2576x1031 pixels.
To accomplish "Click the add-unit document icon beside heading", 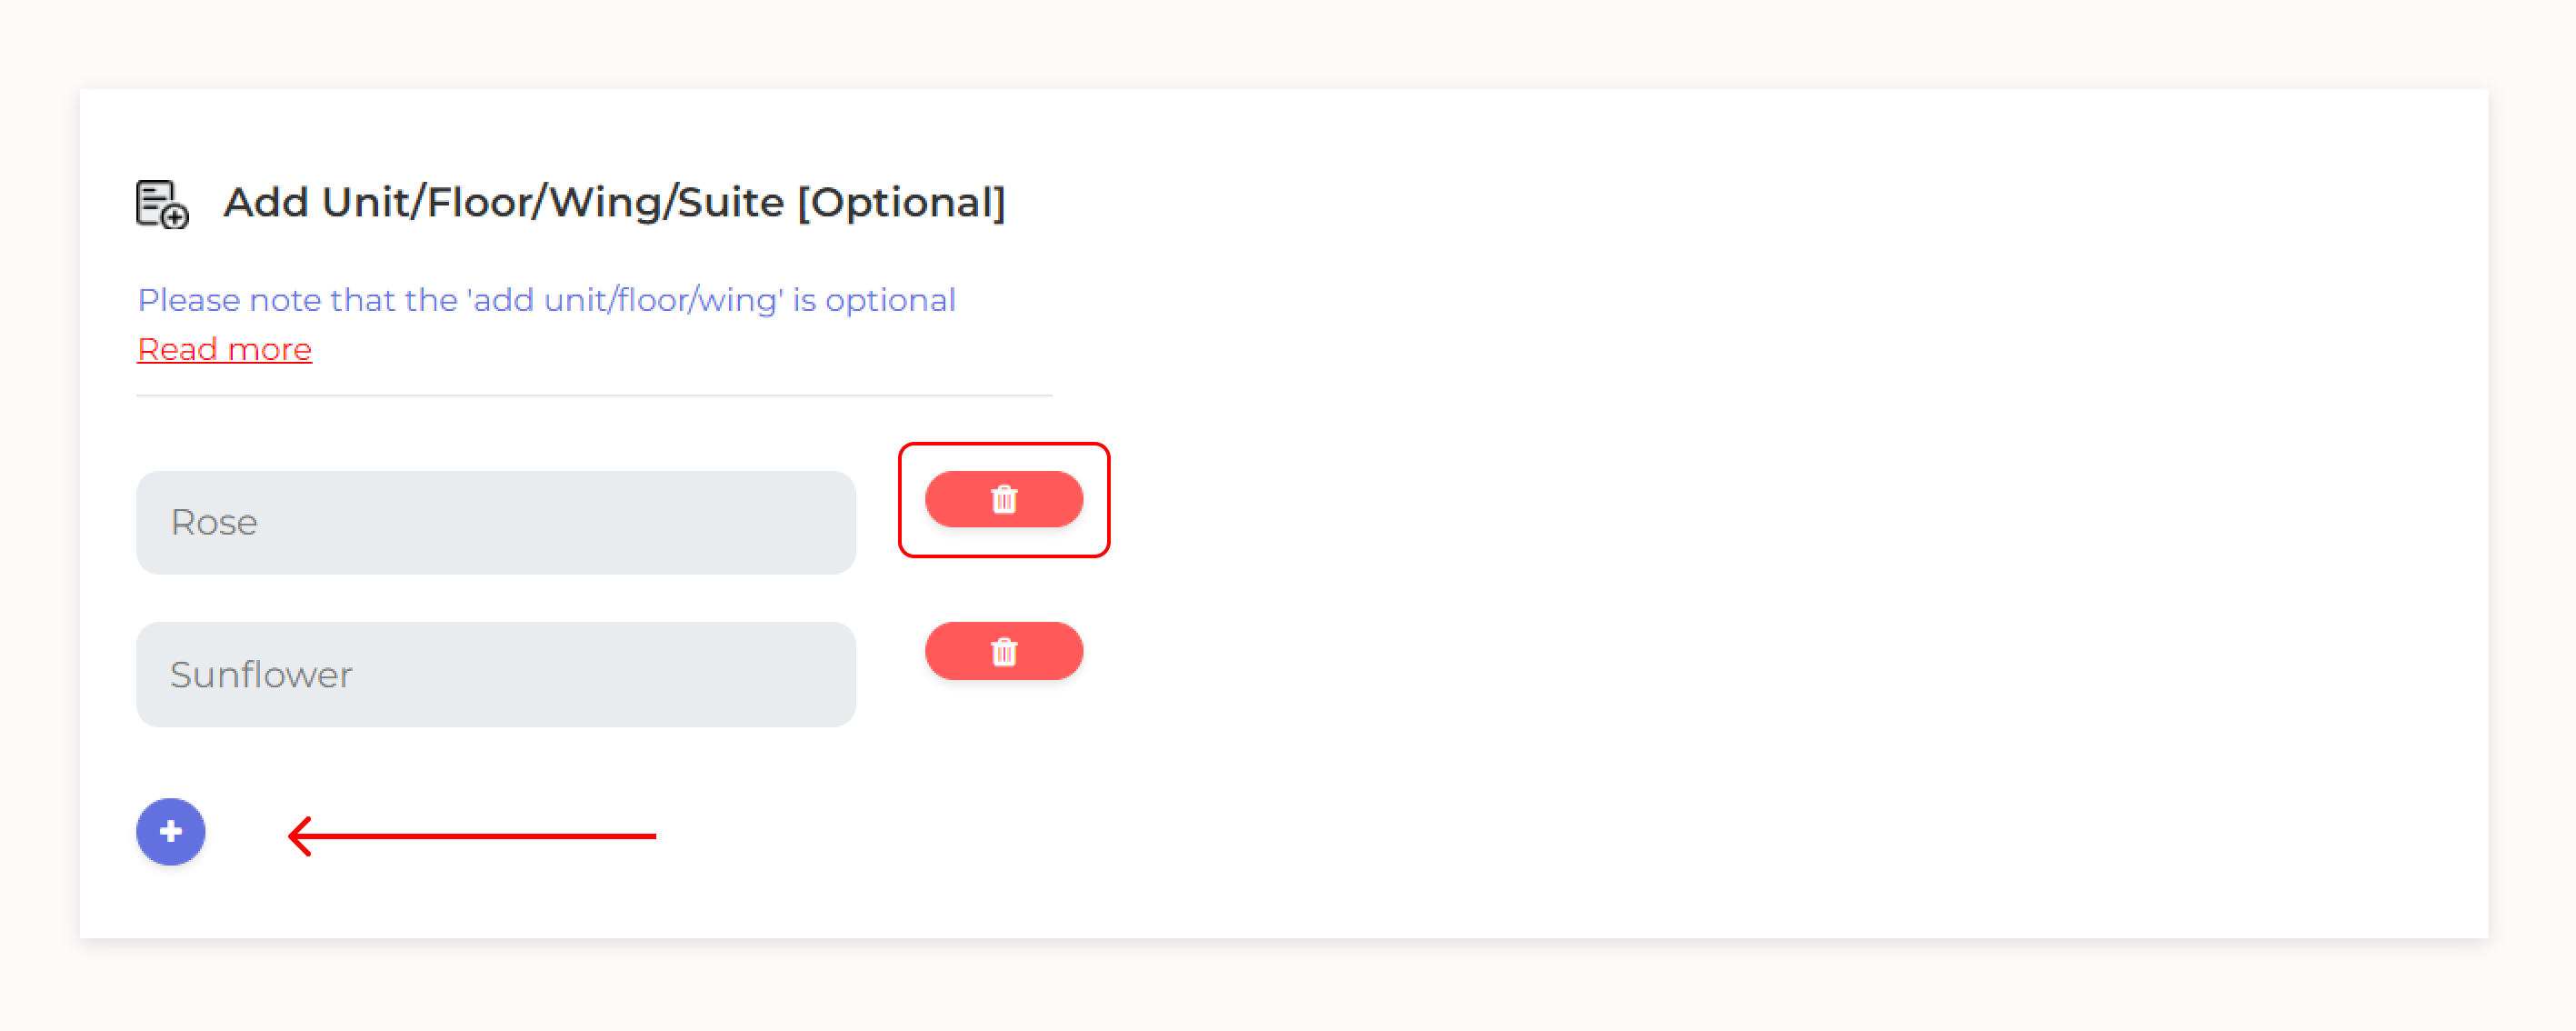I will (x=162, y=204).
